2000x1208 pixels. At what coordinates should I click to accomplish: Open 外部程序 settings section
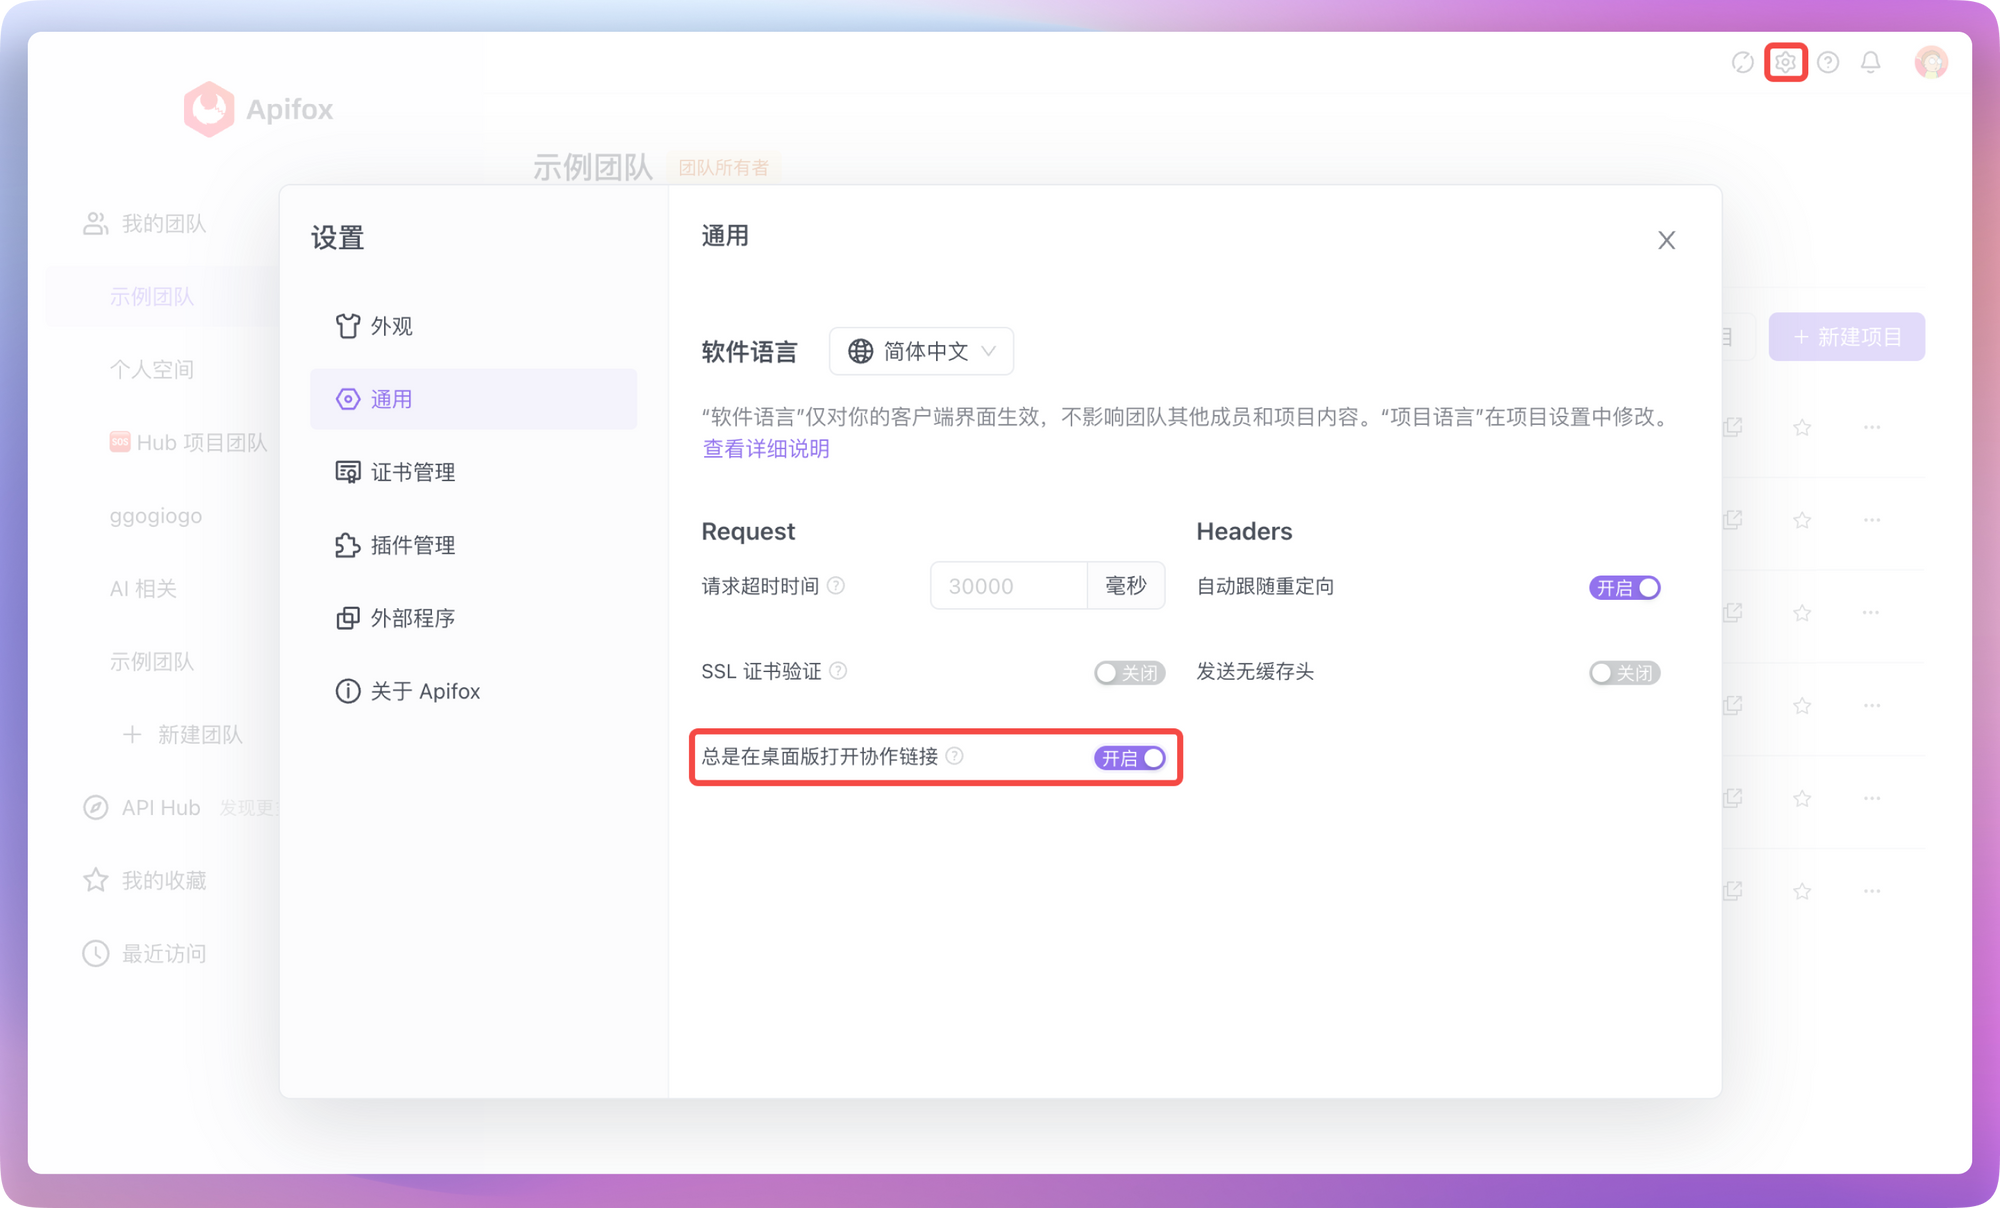[x=473, y=618]
